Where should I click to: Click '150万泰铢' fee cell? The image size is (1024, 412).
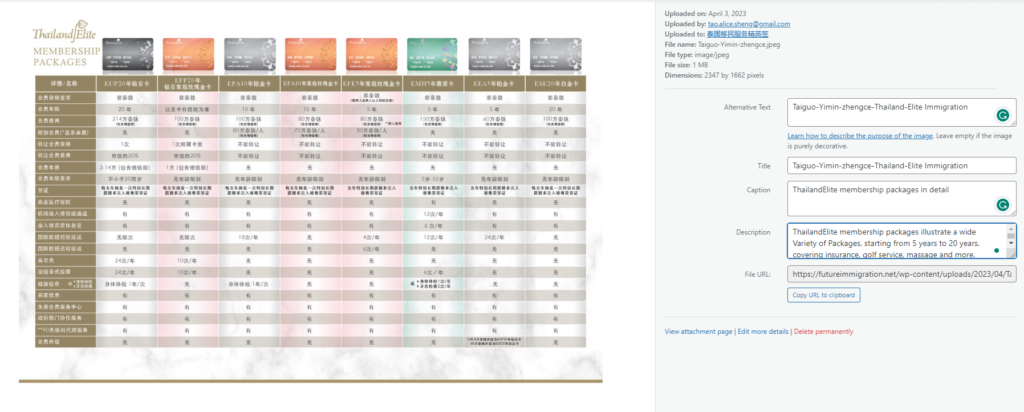[x=432, y=121]
